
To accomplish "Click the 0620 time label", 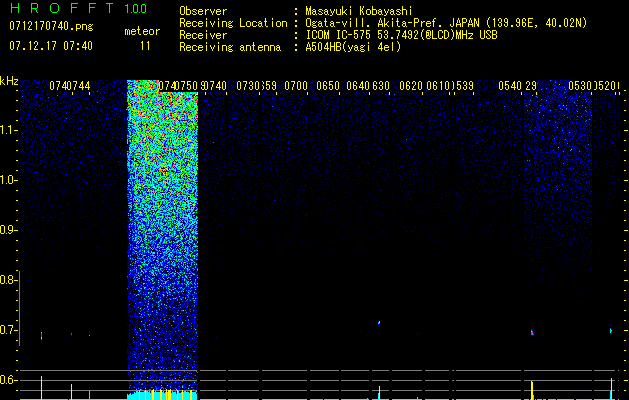I will (x=411, y=86).
